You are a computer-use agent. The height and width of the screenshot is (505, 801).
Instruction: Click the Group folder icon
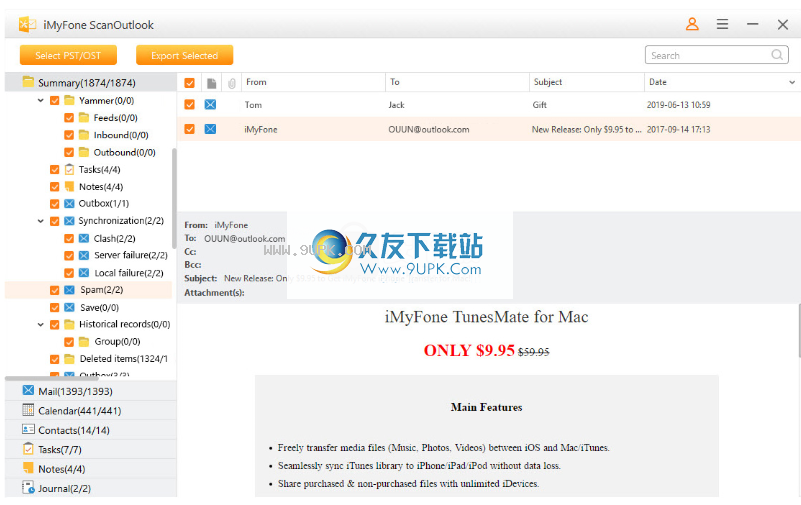point(84,341)
